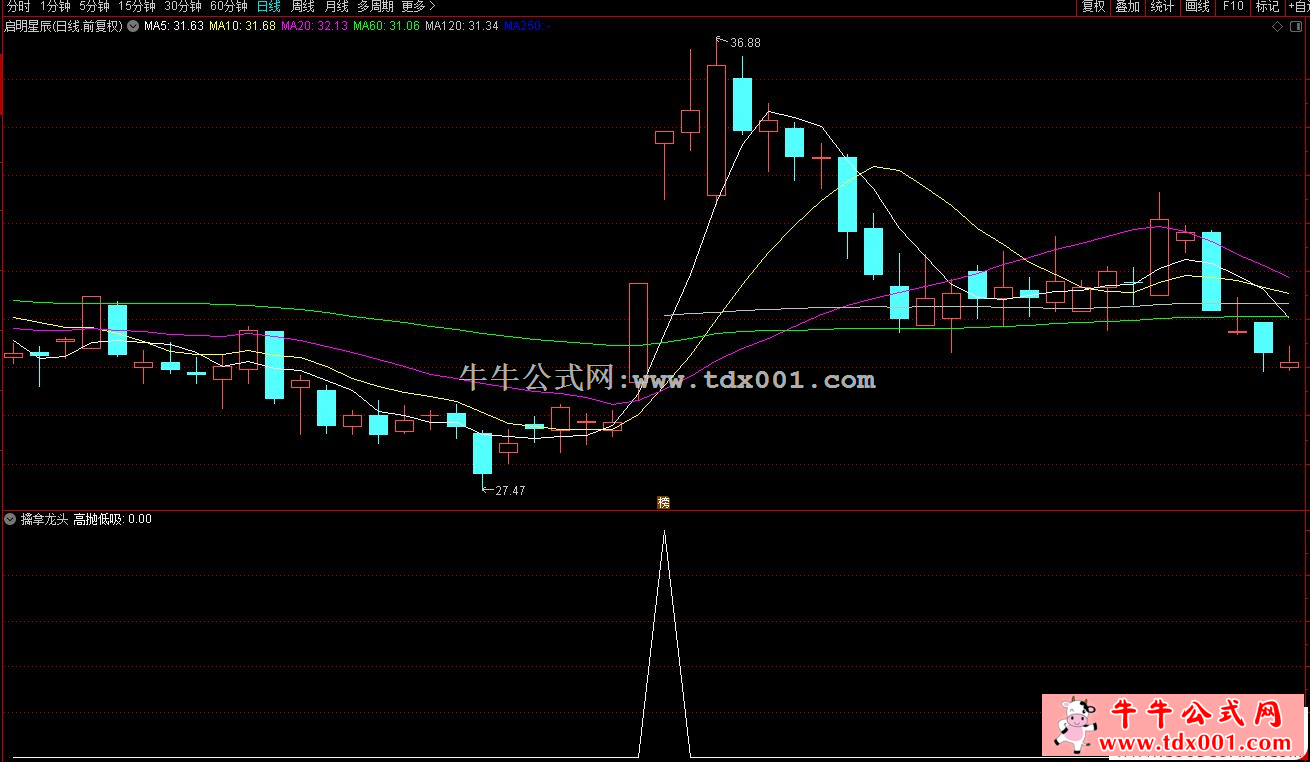1310x762 pixels.
Task: Select the 60分钟 period tab
Action: pos(229,6)
